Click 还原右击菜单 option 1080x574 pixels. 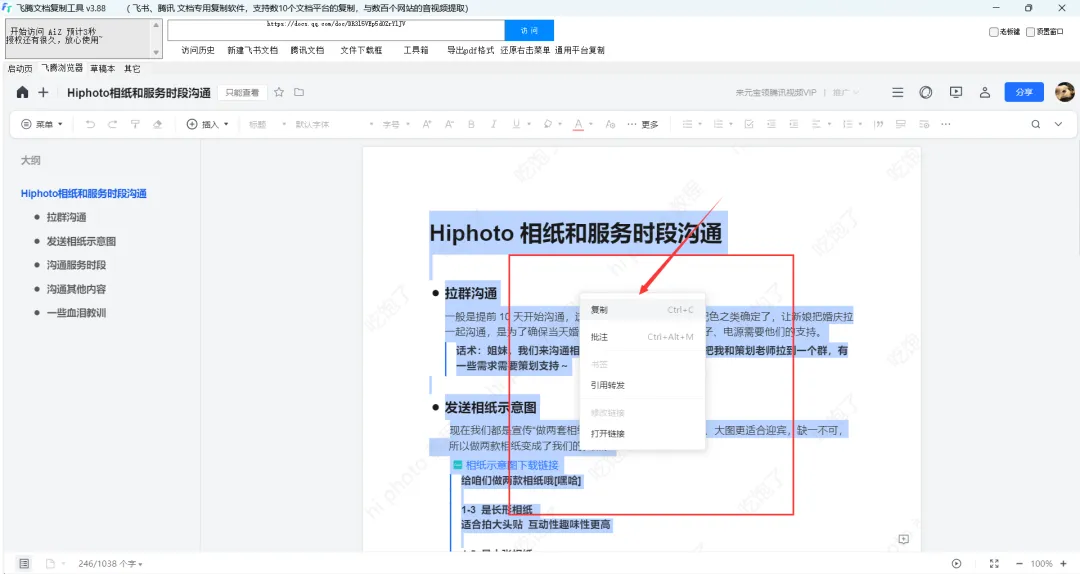coord(525,50)
